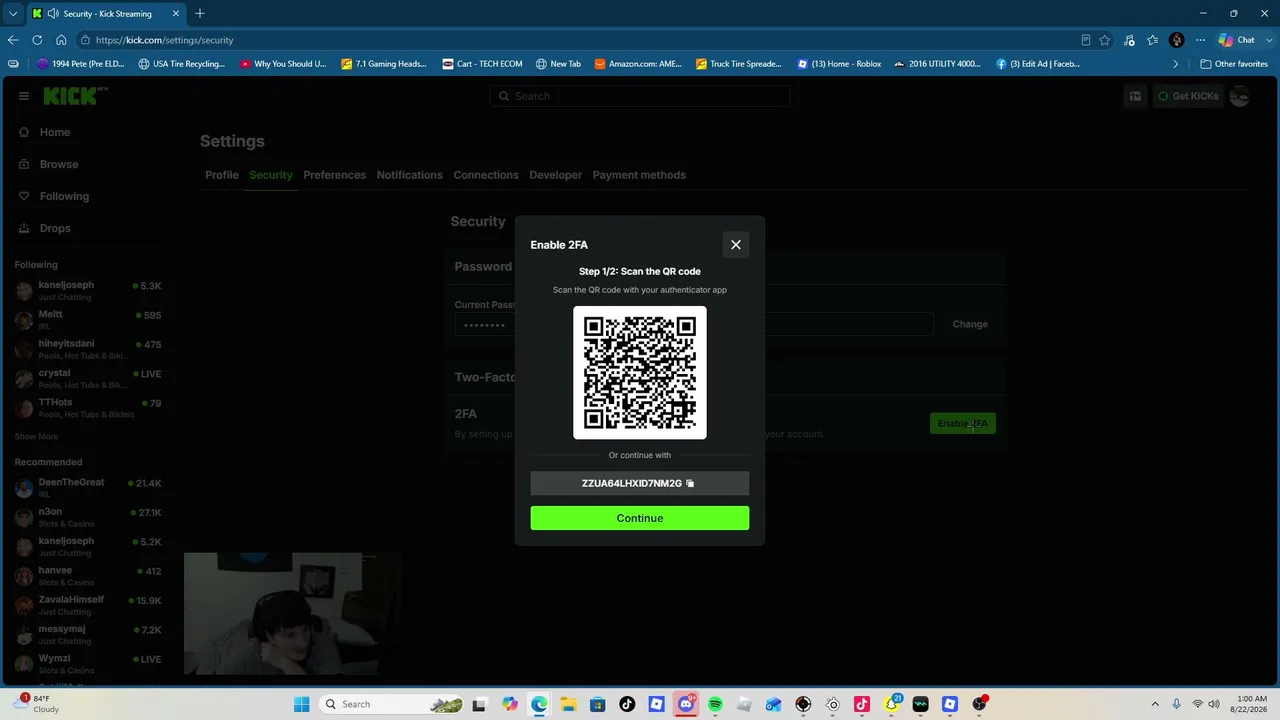Close the Enable 2FA dialog
1280x720 pixels.
(x=736, y=245)
